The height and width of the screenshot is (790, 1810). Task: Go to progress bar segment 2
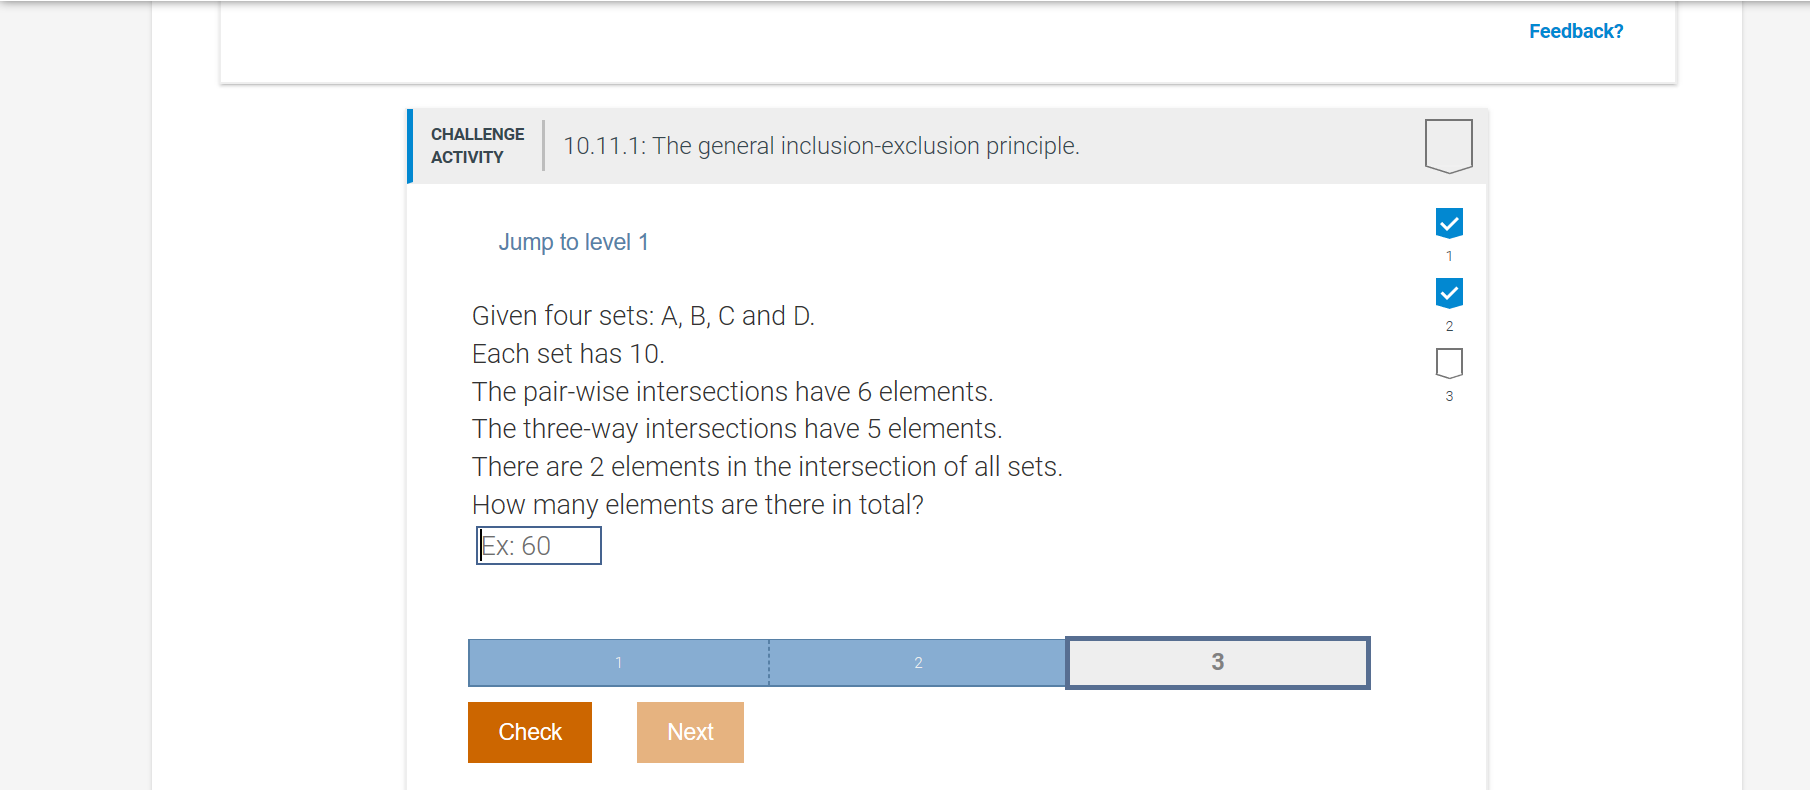(x=918, y=663)
